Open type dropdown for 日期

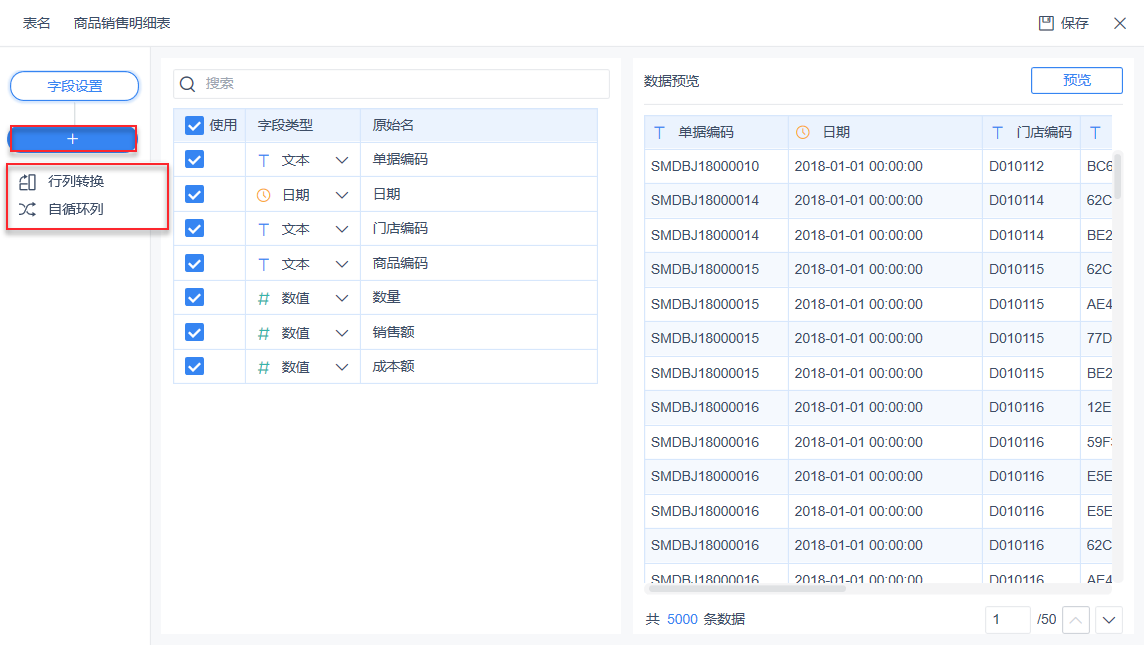[x=341, y=196]
